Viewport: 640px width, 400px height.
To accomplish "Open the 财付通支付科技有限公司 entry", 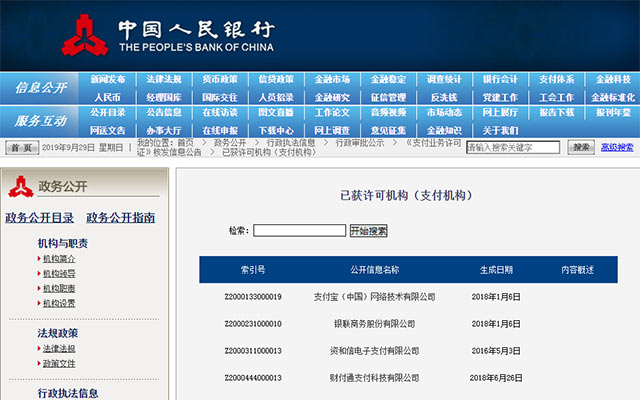I will 375,378.
